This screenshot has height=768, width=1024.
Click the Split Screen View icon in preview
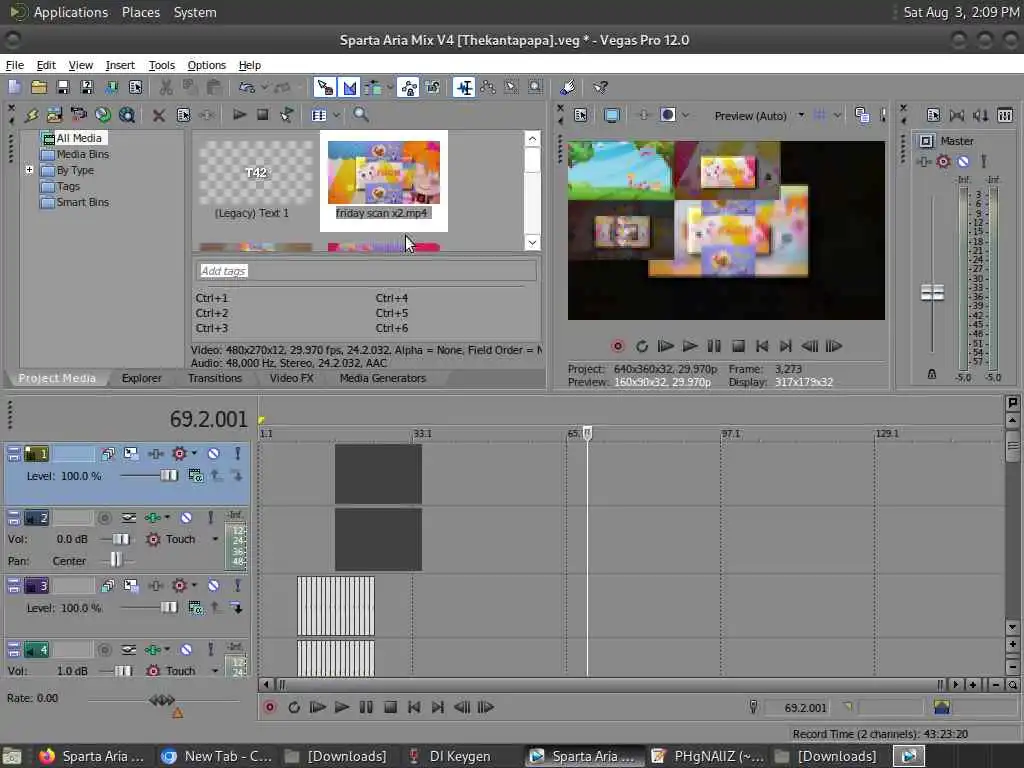(x=667, y=116)
